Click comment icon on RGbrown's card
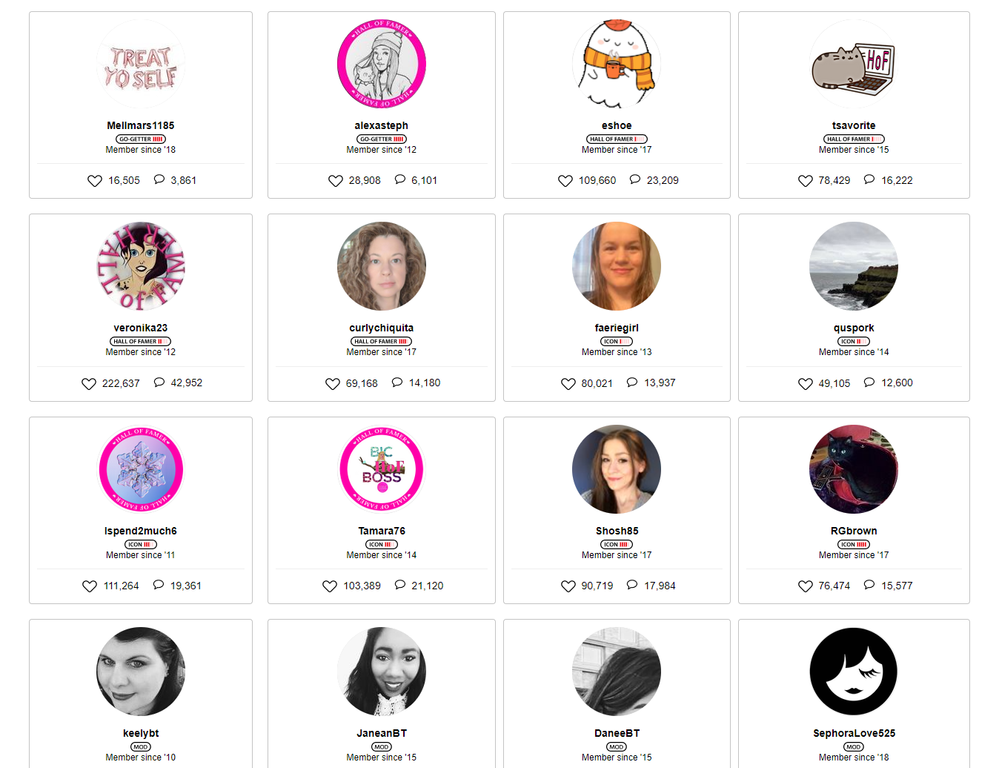Screen dimensions: 999x768 click(869, 585)
